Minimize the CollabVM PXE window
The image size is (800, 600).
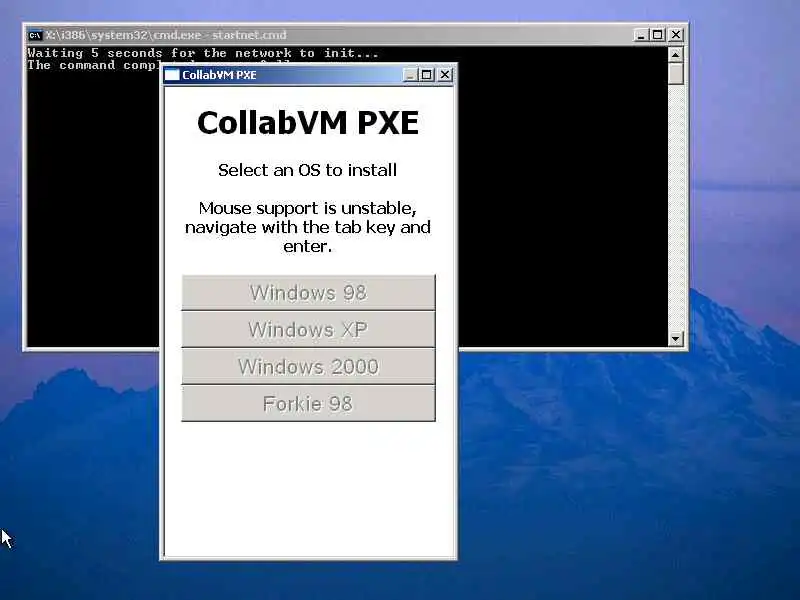[x=410, y=75]
